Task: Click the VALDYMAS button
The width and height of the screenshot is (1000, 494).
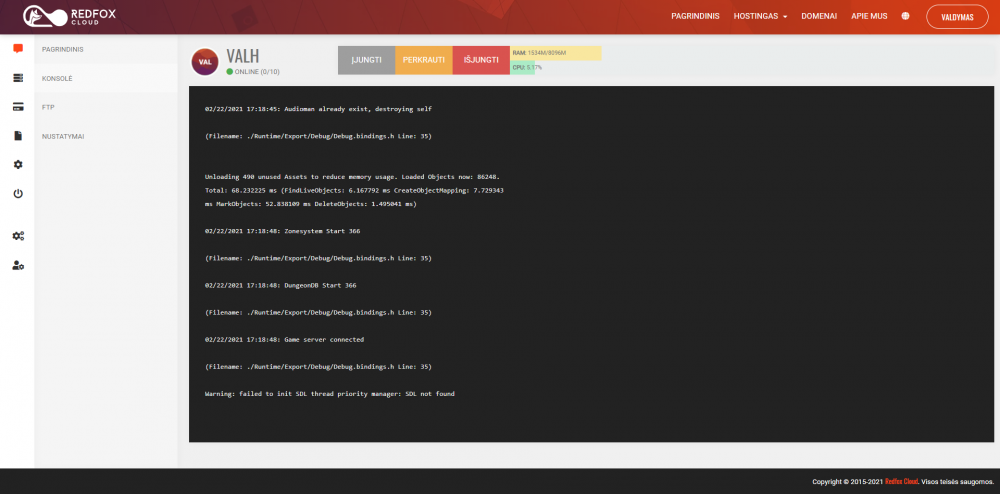Action: [957, 17]
